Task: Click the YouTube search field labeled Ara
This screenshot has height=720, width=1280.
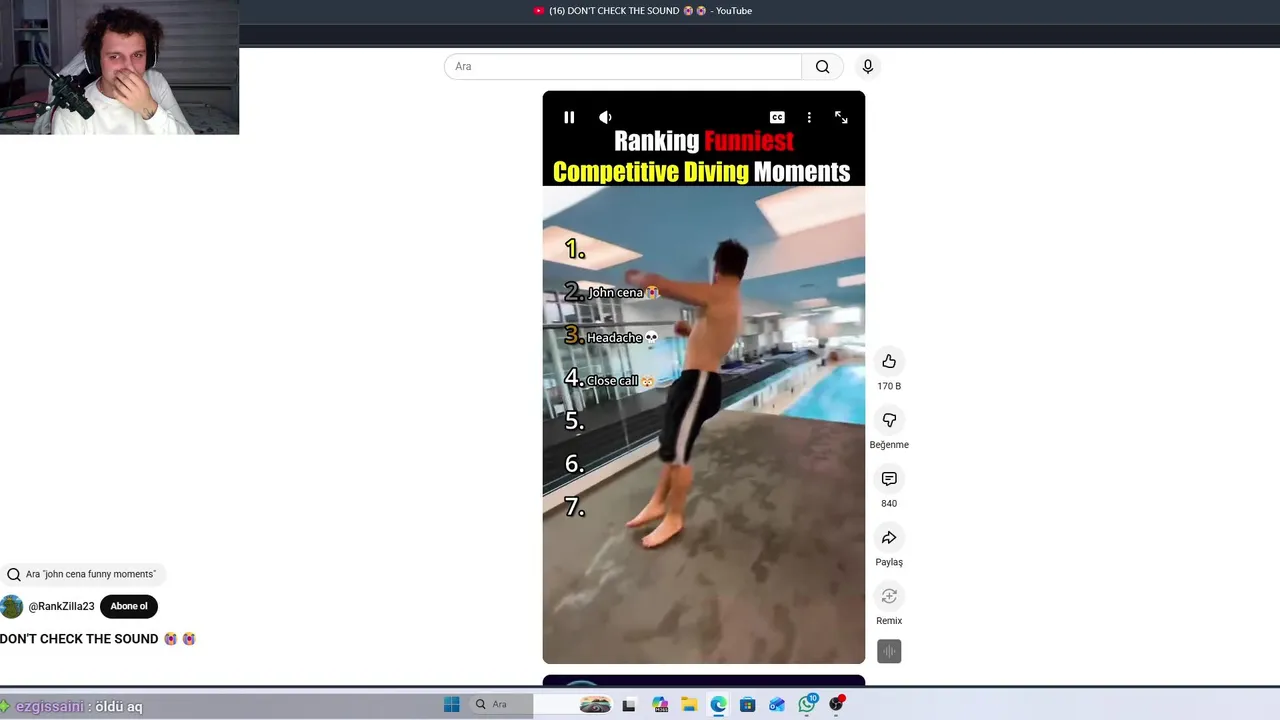Action: (x=622, y=66)
